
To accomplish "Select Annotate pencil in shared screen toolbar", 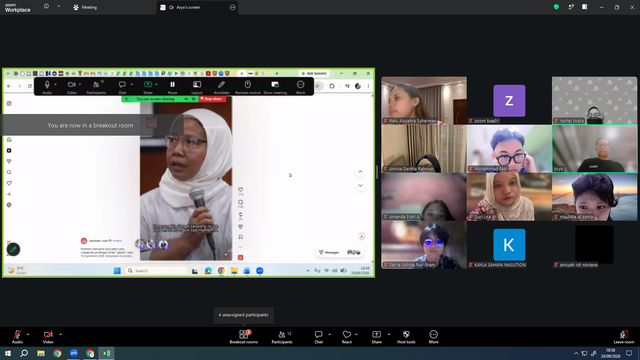I will click(x=221, y=86).
